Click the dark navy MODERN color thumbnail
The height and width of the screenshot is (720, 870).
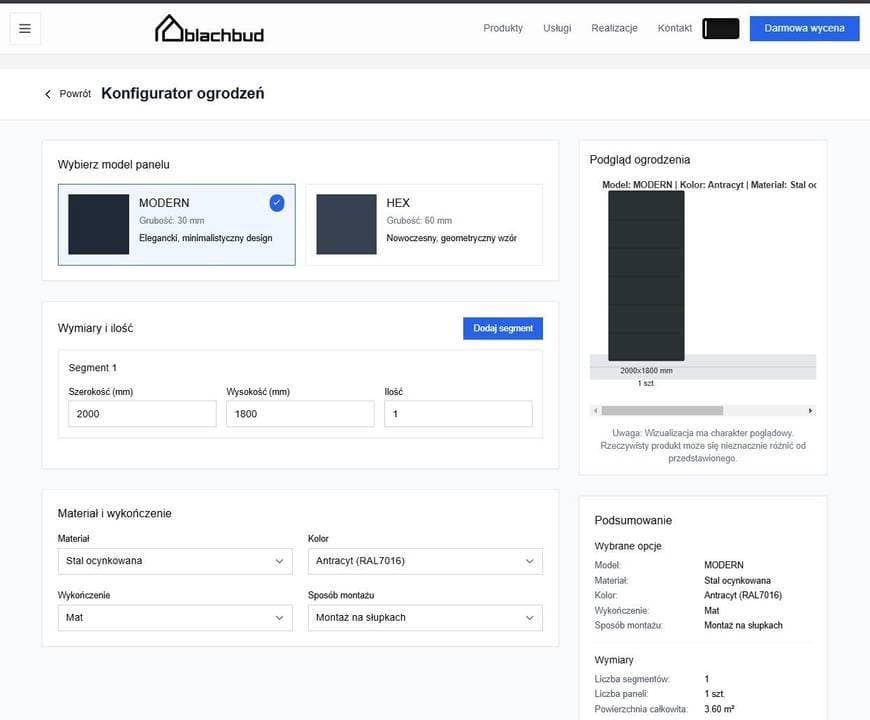tap(99, 224)
